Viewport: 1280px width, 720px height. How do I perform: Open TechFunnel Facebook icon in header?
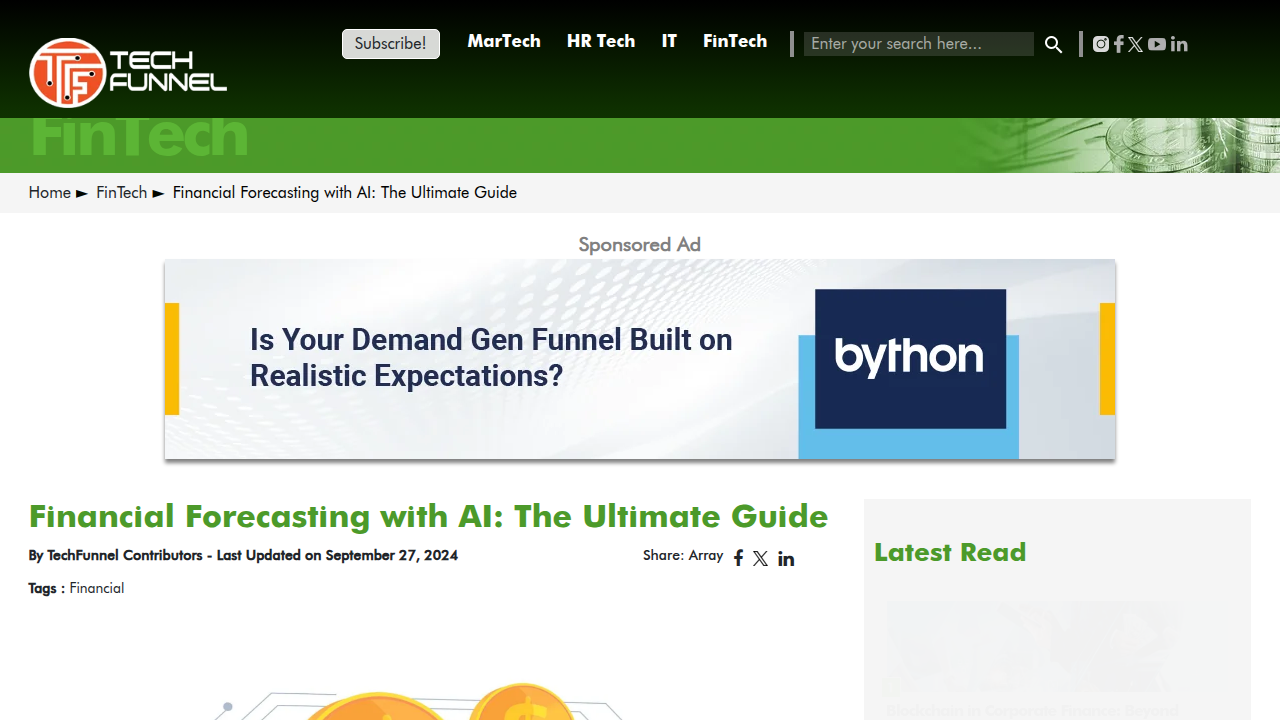pos(1119,44)
